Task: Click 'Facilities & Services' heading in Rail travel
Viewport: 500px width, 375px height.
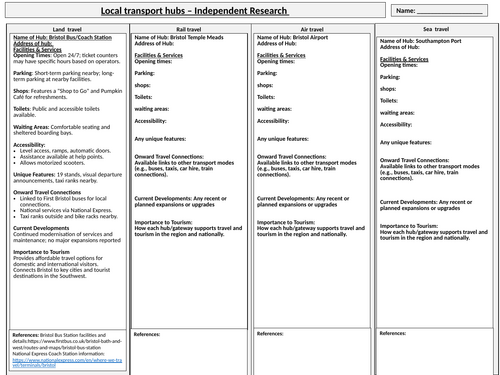Action: (159, 55)
